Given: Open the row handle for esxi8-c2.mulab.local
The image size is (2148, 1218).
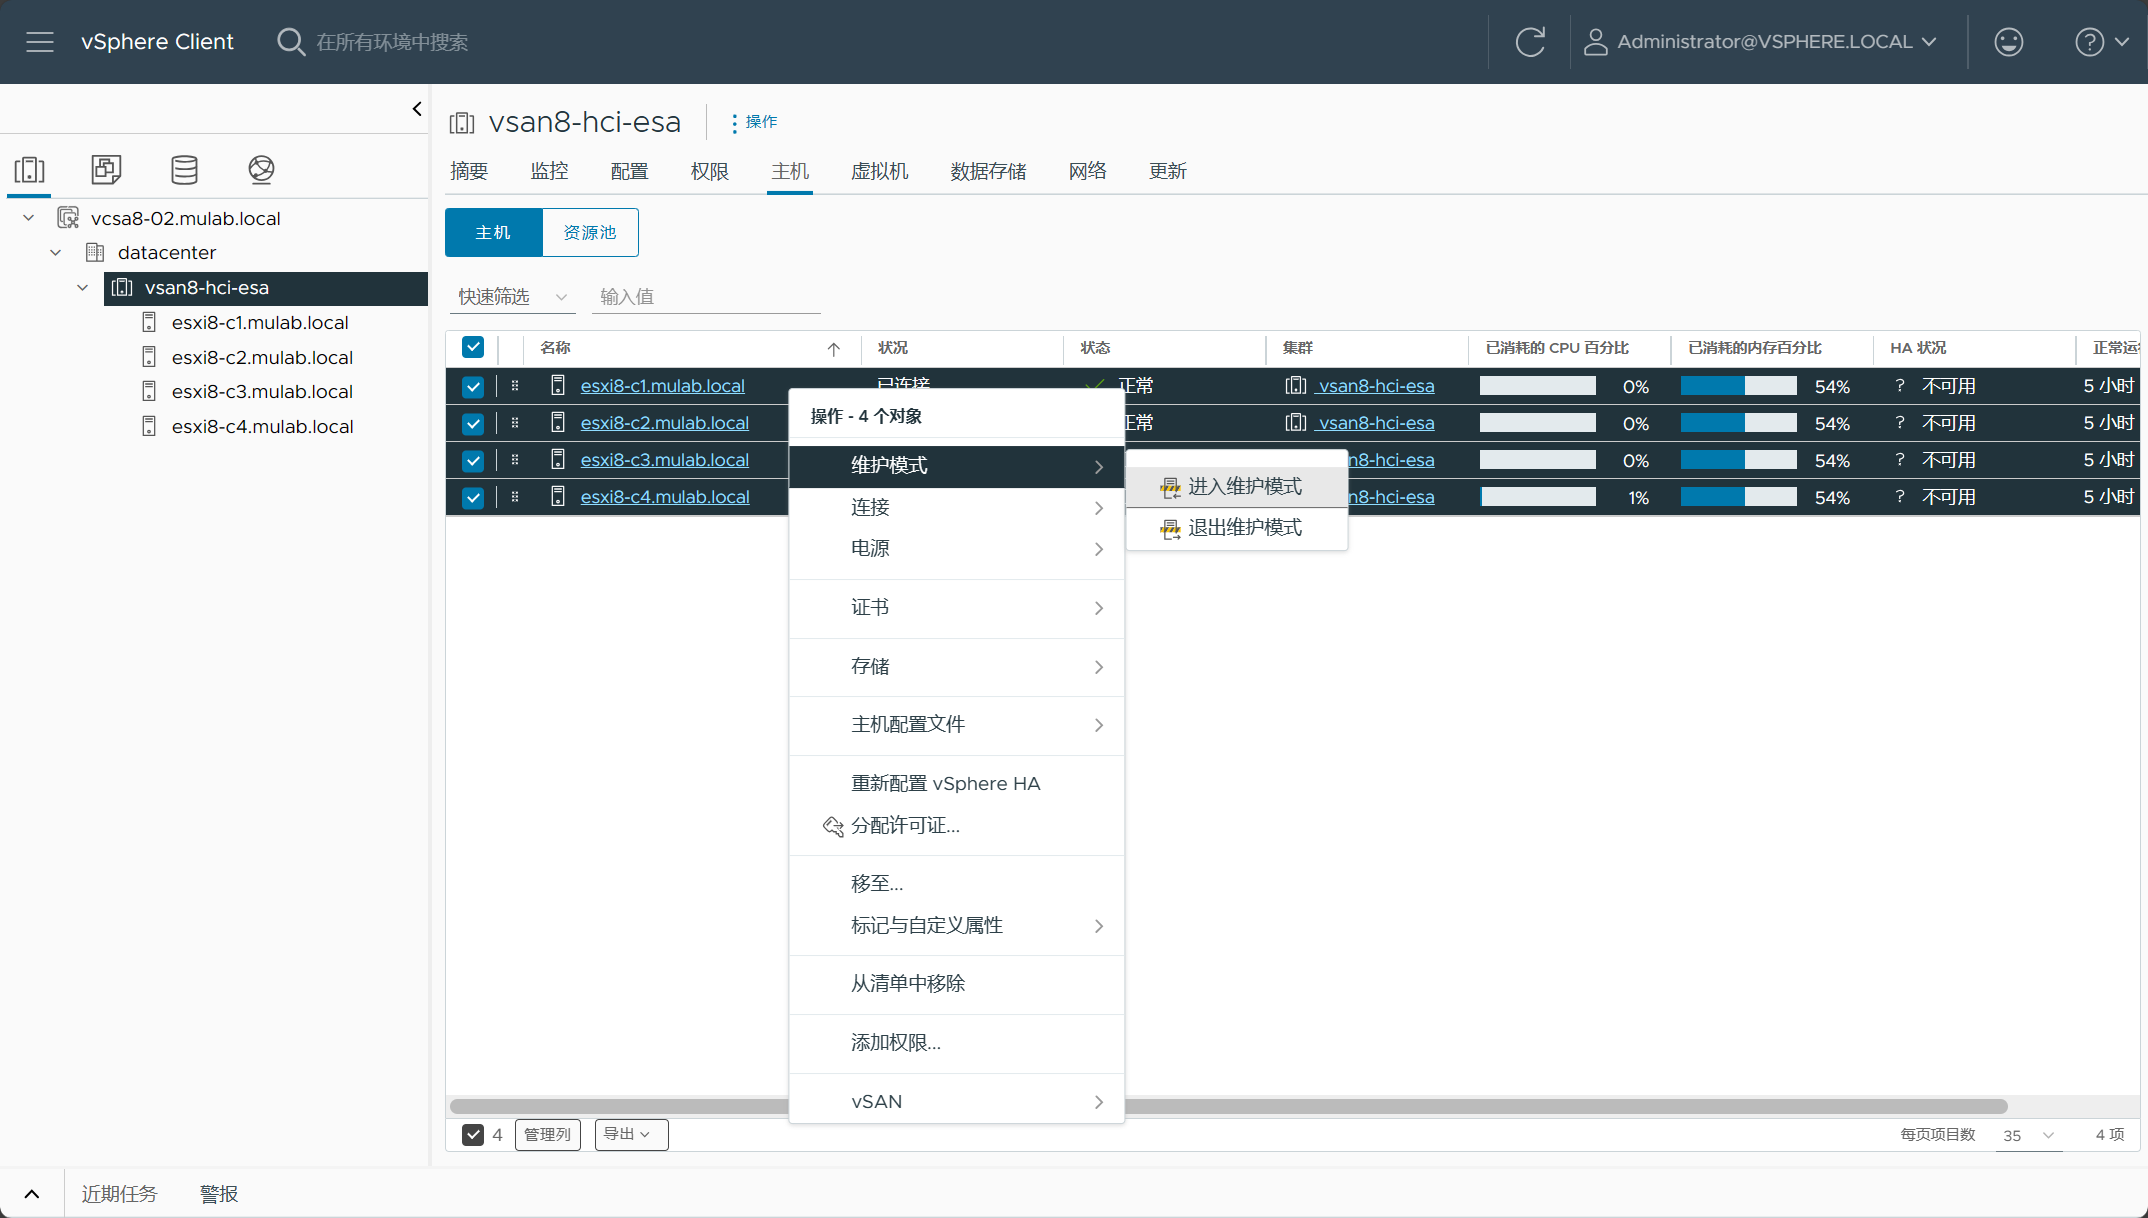Looking at the screenshot, I should [515, 423].
